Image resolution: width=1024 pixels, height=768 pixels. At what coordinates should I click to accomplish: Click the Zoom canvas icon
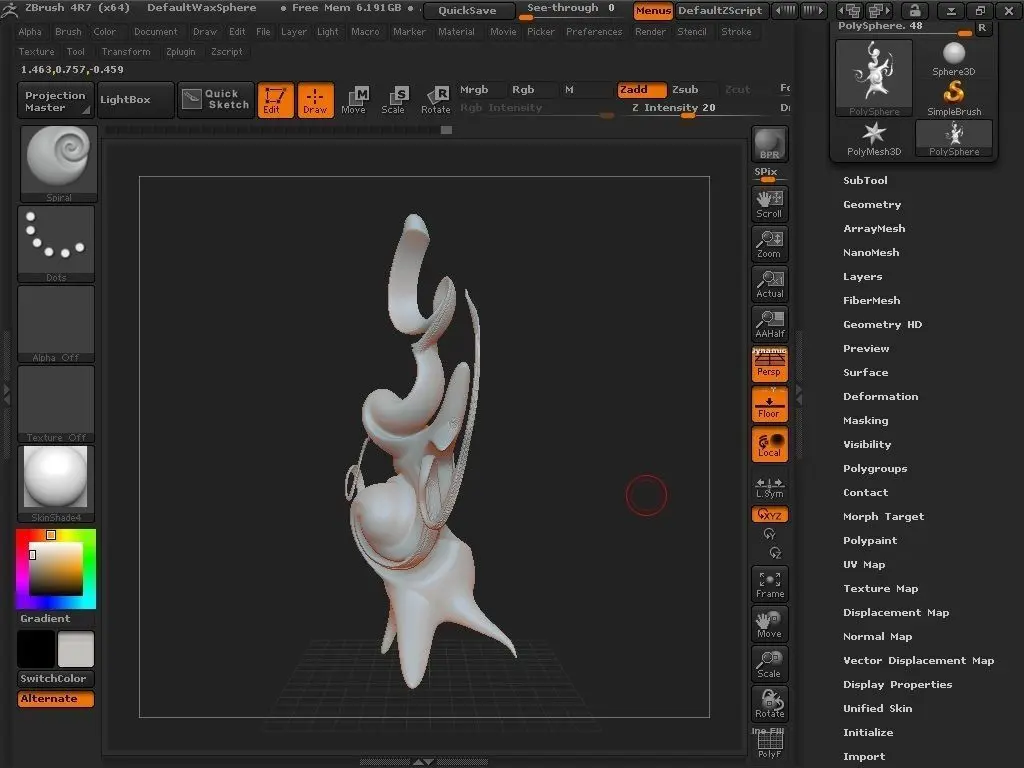tap(769, 244)
